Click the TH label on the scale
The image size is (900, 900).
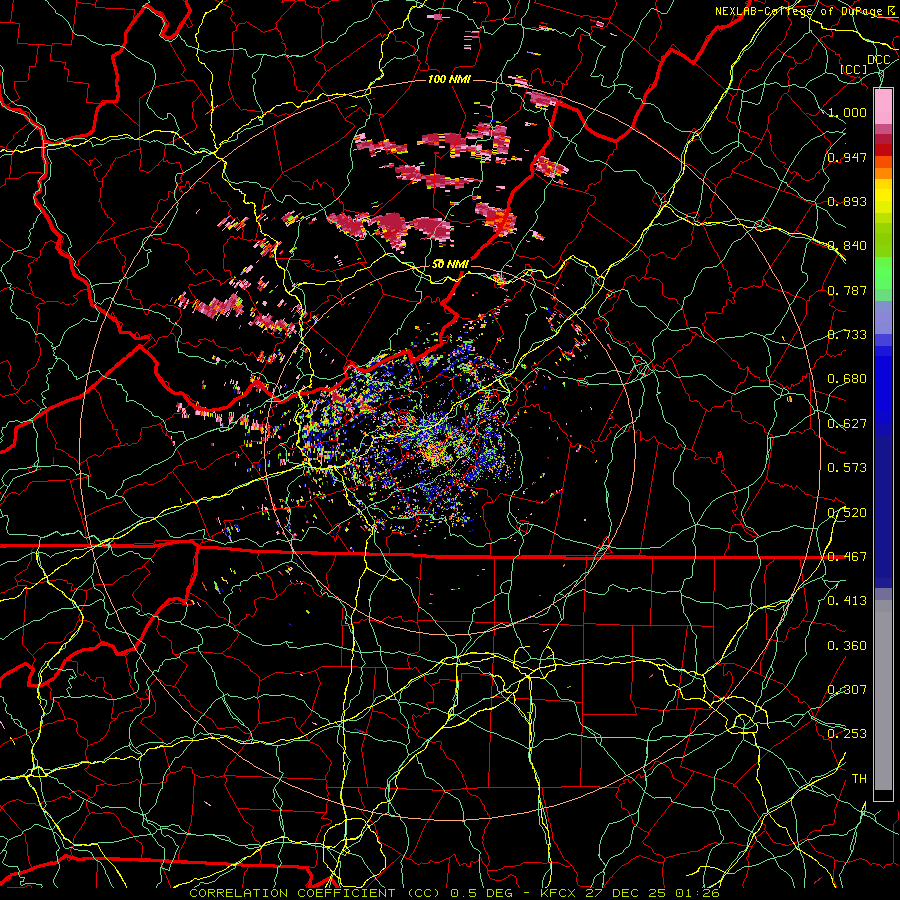(x=859, y=779)
